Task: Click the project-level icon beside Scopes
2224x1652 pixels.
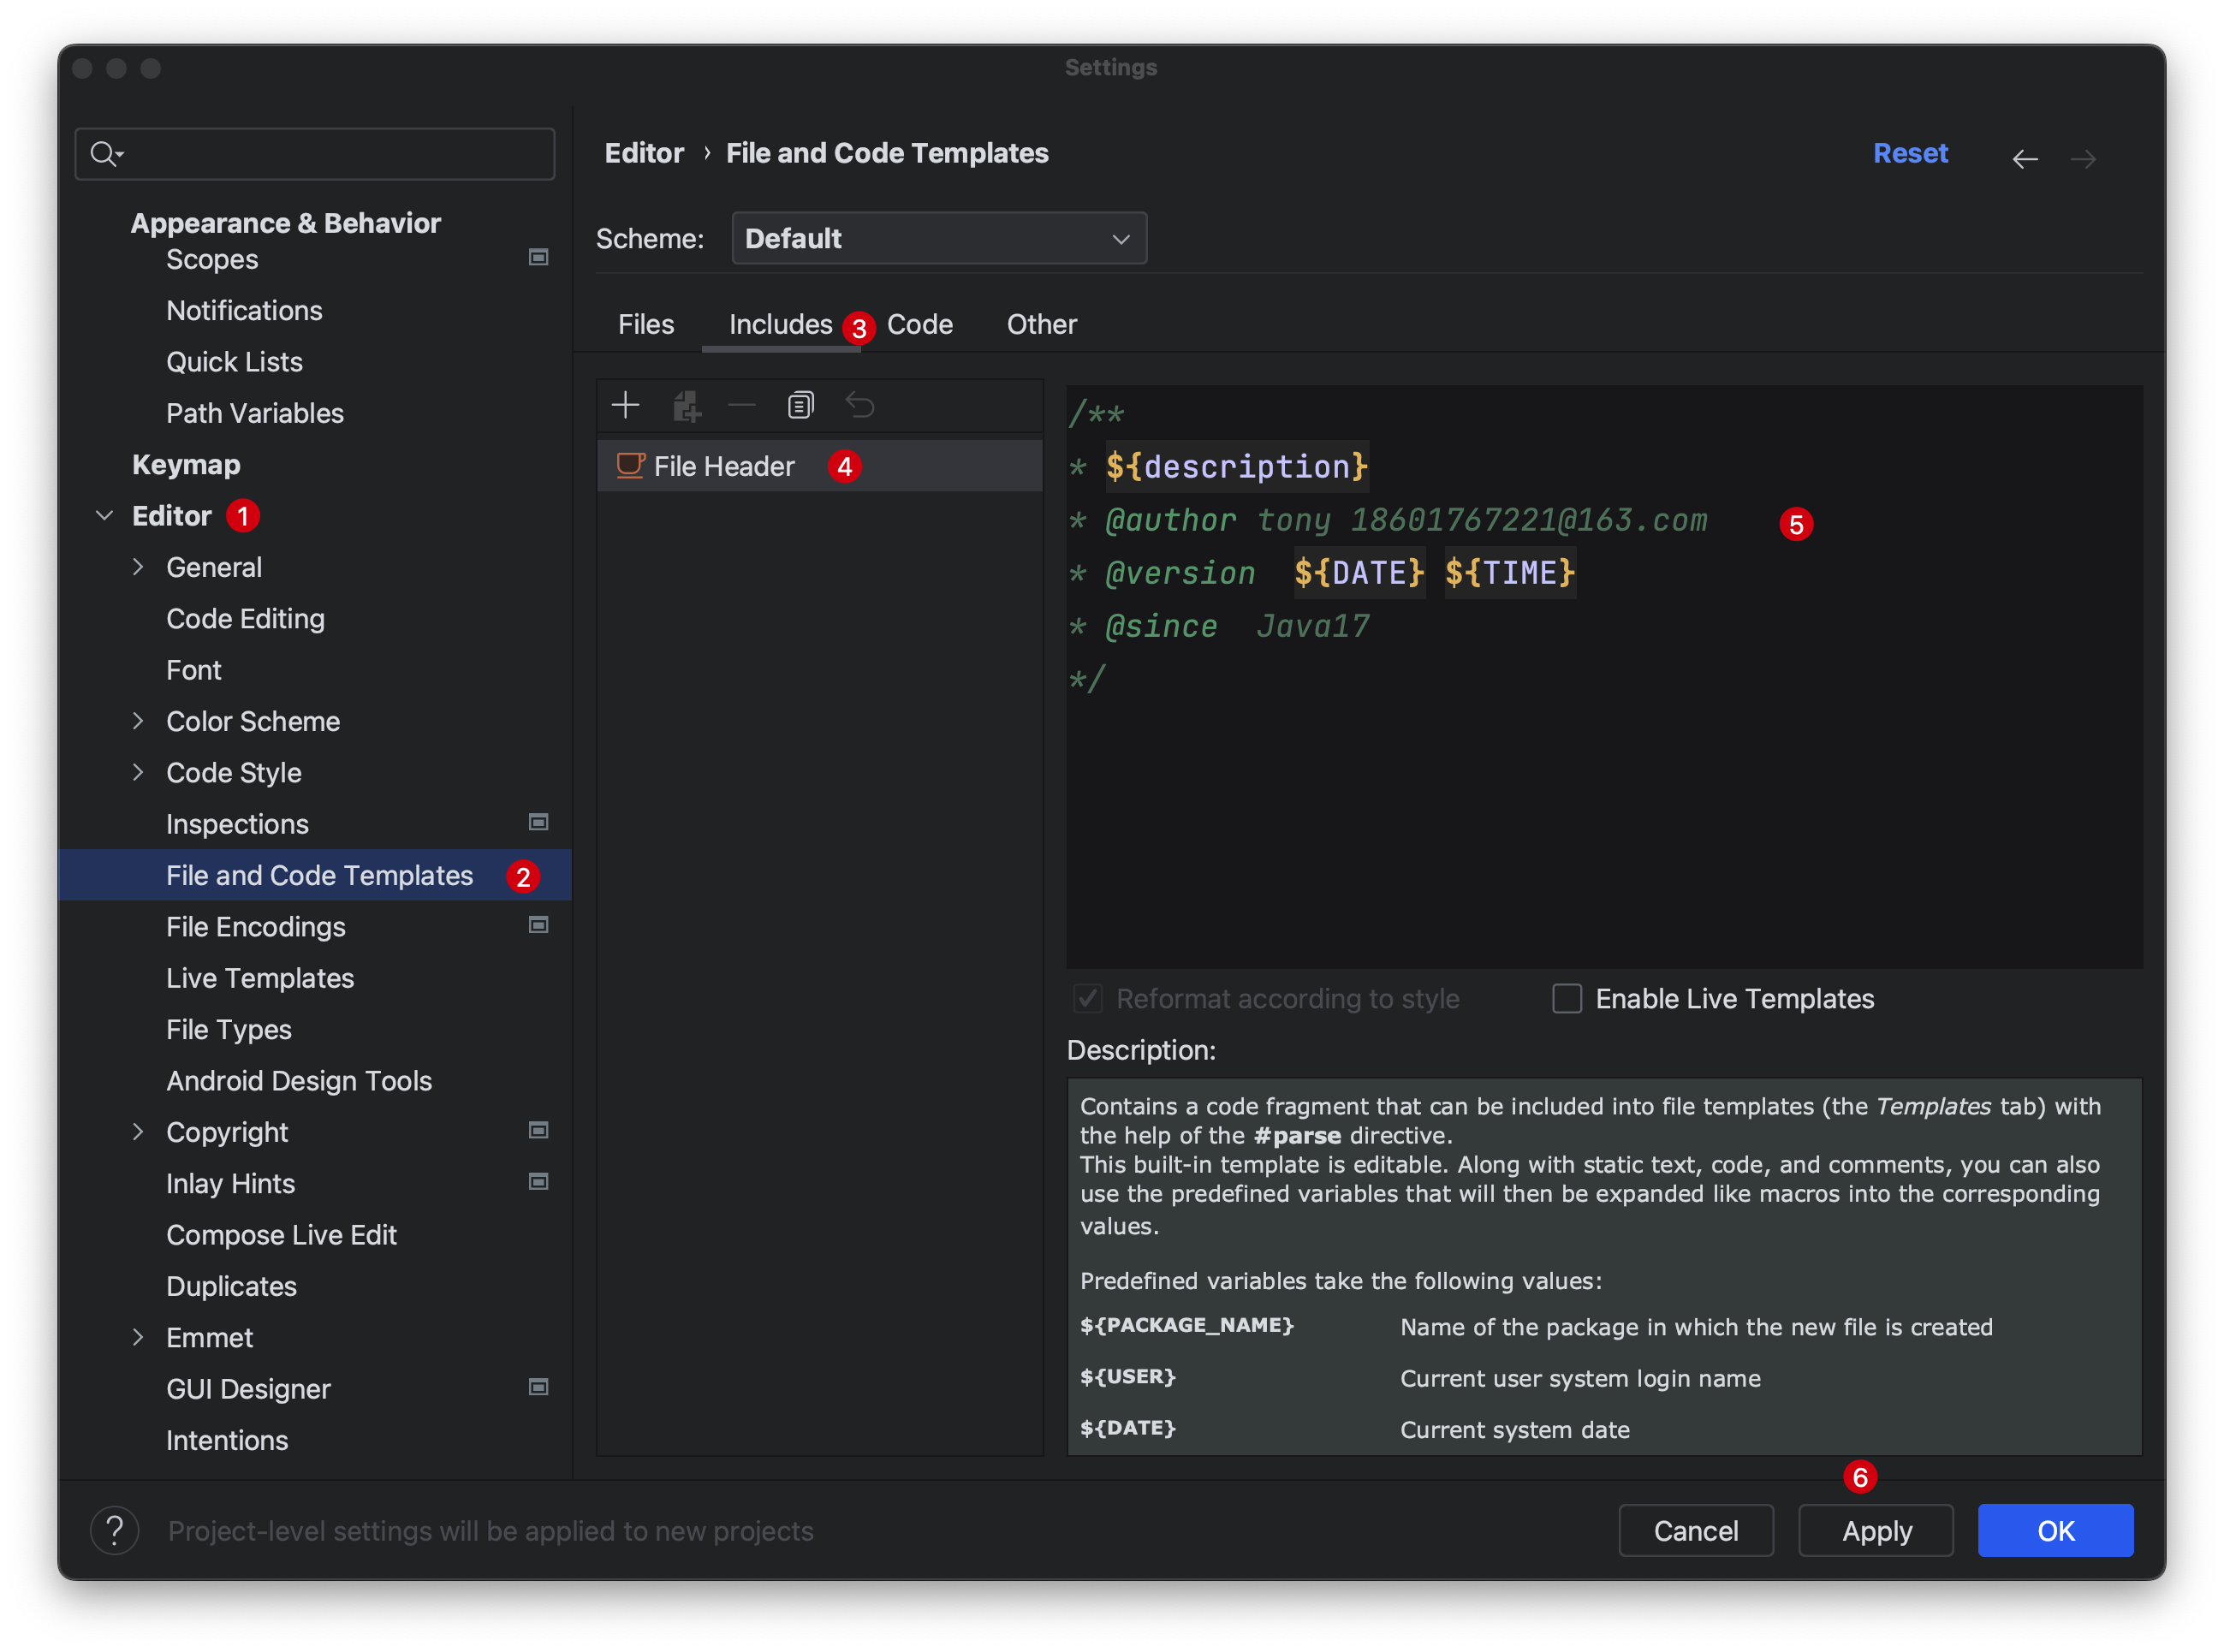Action: 538,258
